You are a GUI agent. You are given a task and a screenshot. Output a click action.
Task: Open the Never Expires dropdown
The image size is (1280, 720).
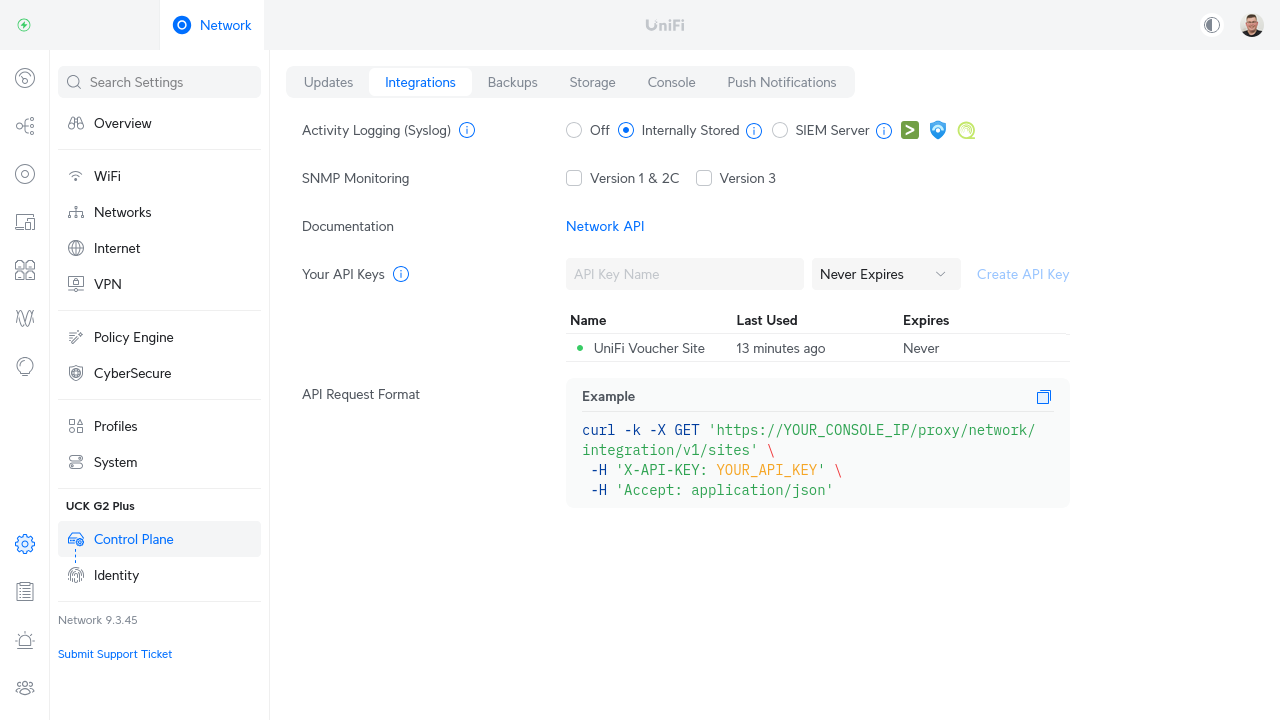[886, 273]
